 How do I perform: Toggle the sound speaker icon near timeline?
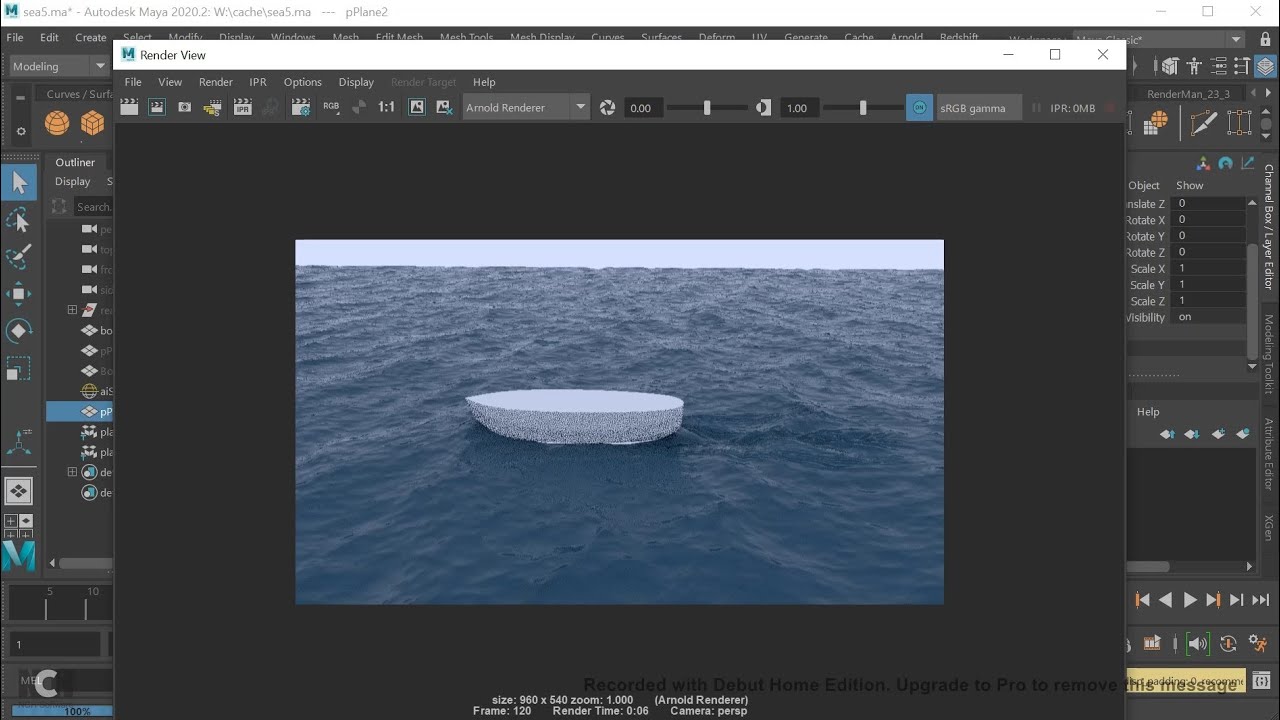(x=1198, y=644)
